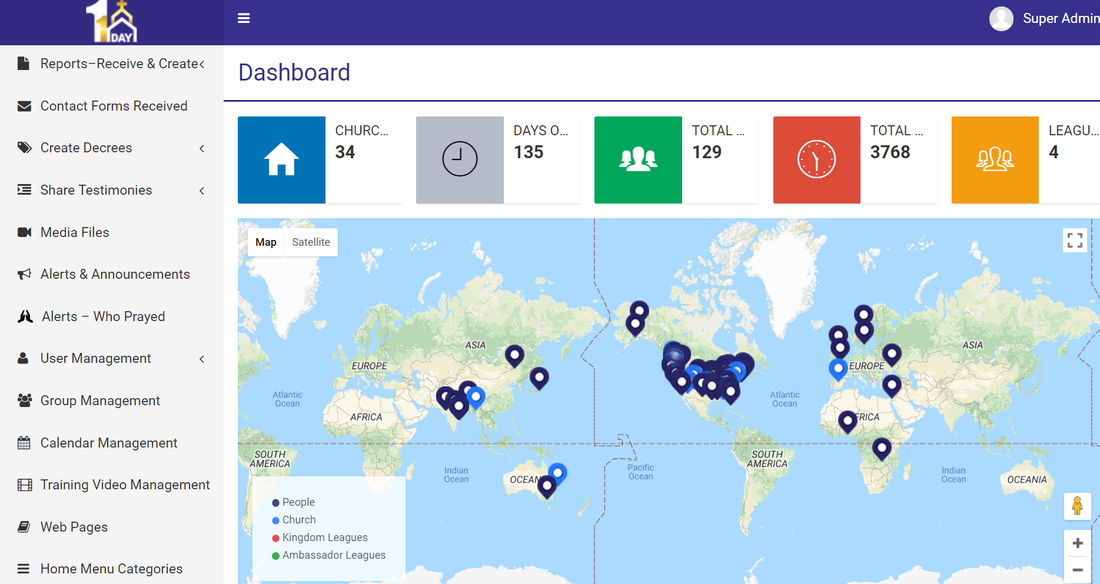Viewport: 1100px width, 584px height.
Task: Click the blue house Churches tile icon
Action: (x=281, y=160)
